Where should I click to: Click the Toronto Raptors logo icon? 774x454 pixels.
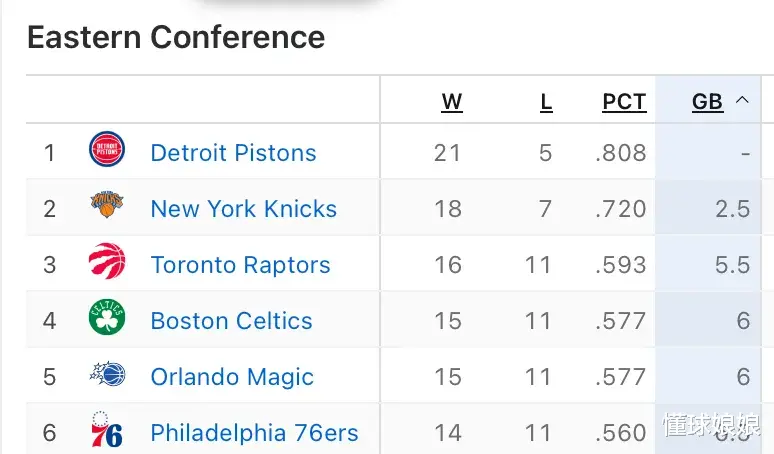[107, 264]
